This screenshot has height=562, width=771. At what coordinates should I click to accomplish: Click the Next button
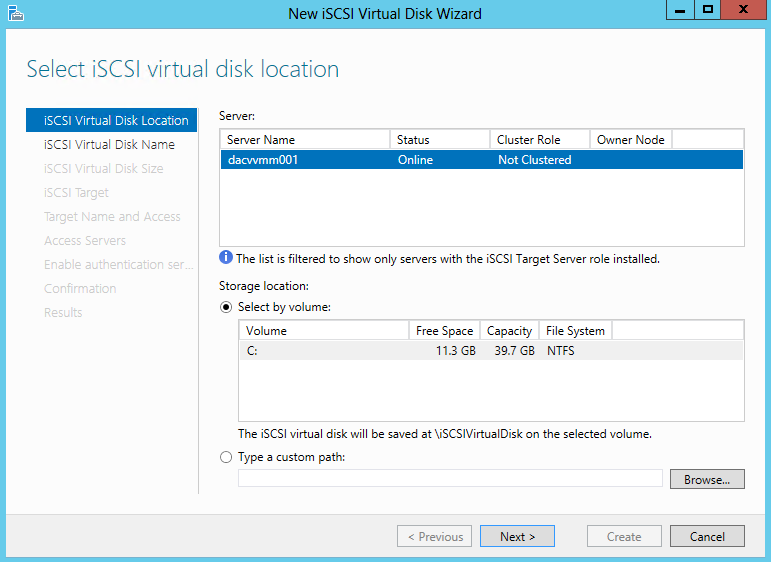tap(517, 536)
